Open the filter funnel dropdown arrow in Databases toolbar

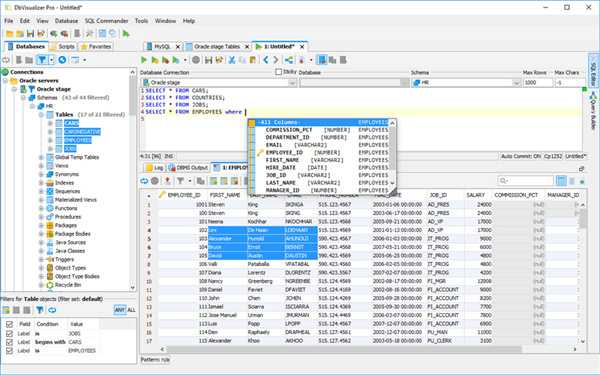[x=51, y=60]
